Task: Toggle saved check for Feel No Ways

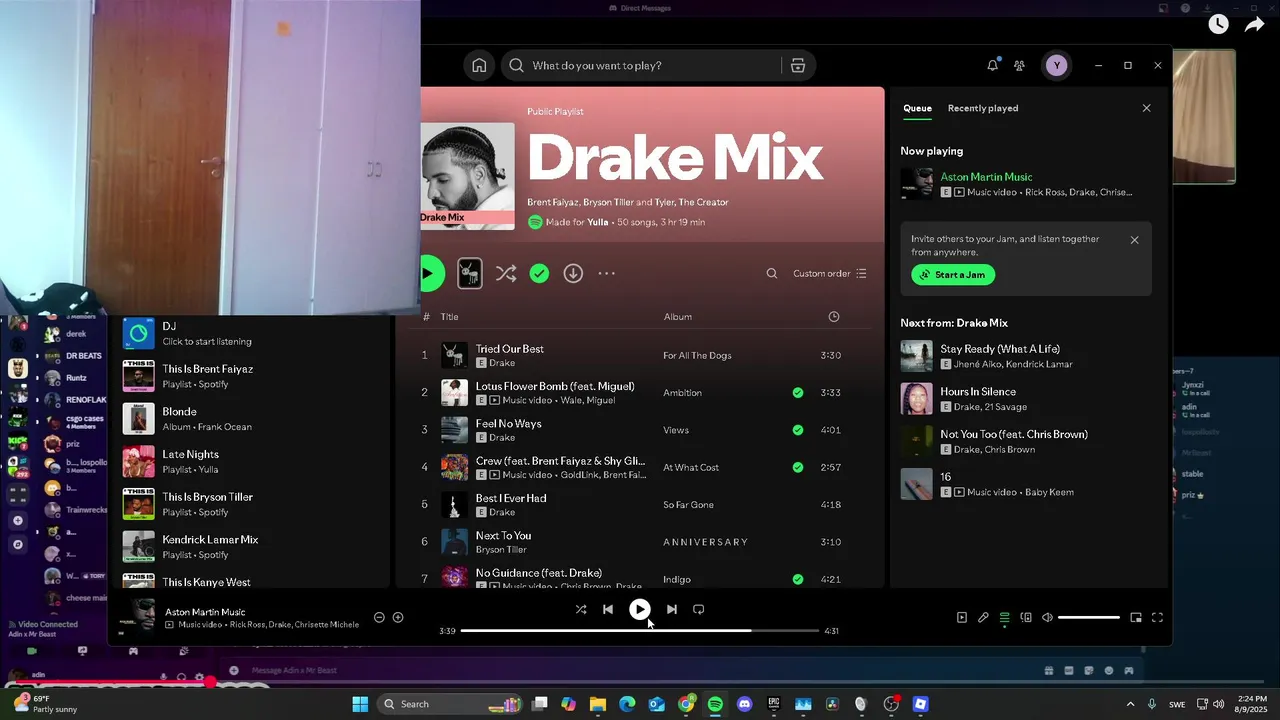Action: (x=797, y=430)
